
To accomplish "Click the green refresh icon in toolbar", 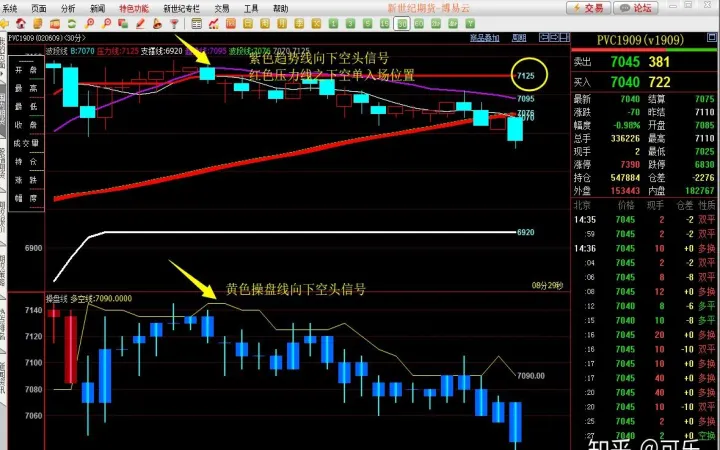I will 73,23.
